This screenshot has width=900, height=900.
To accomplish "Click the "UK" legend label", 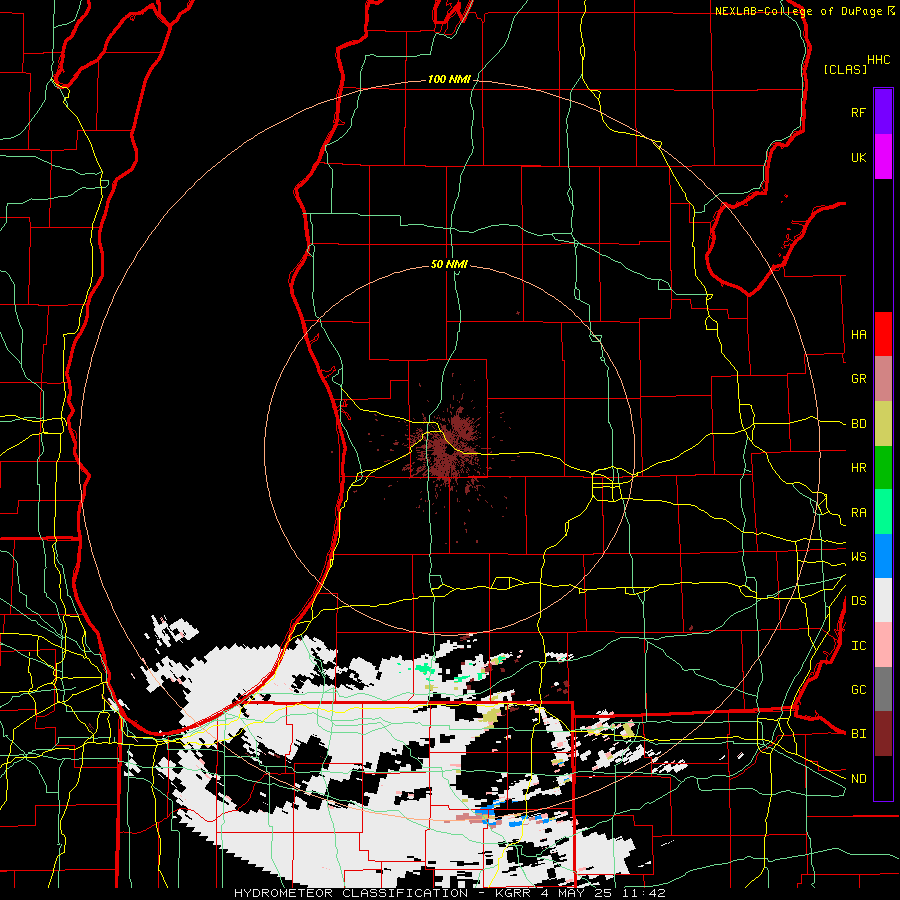I will click(x=858, y=157).
